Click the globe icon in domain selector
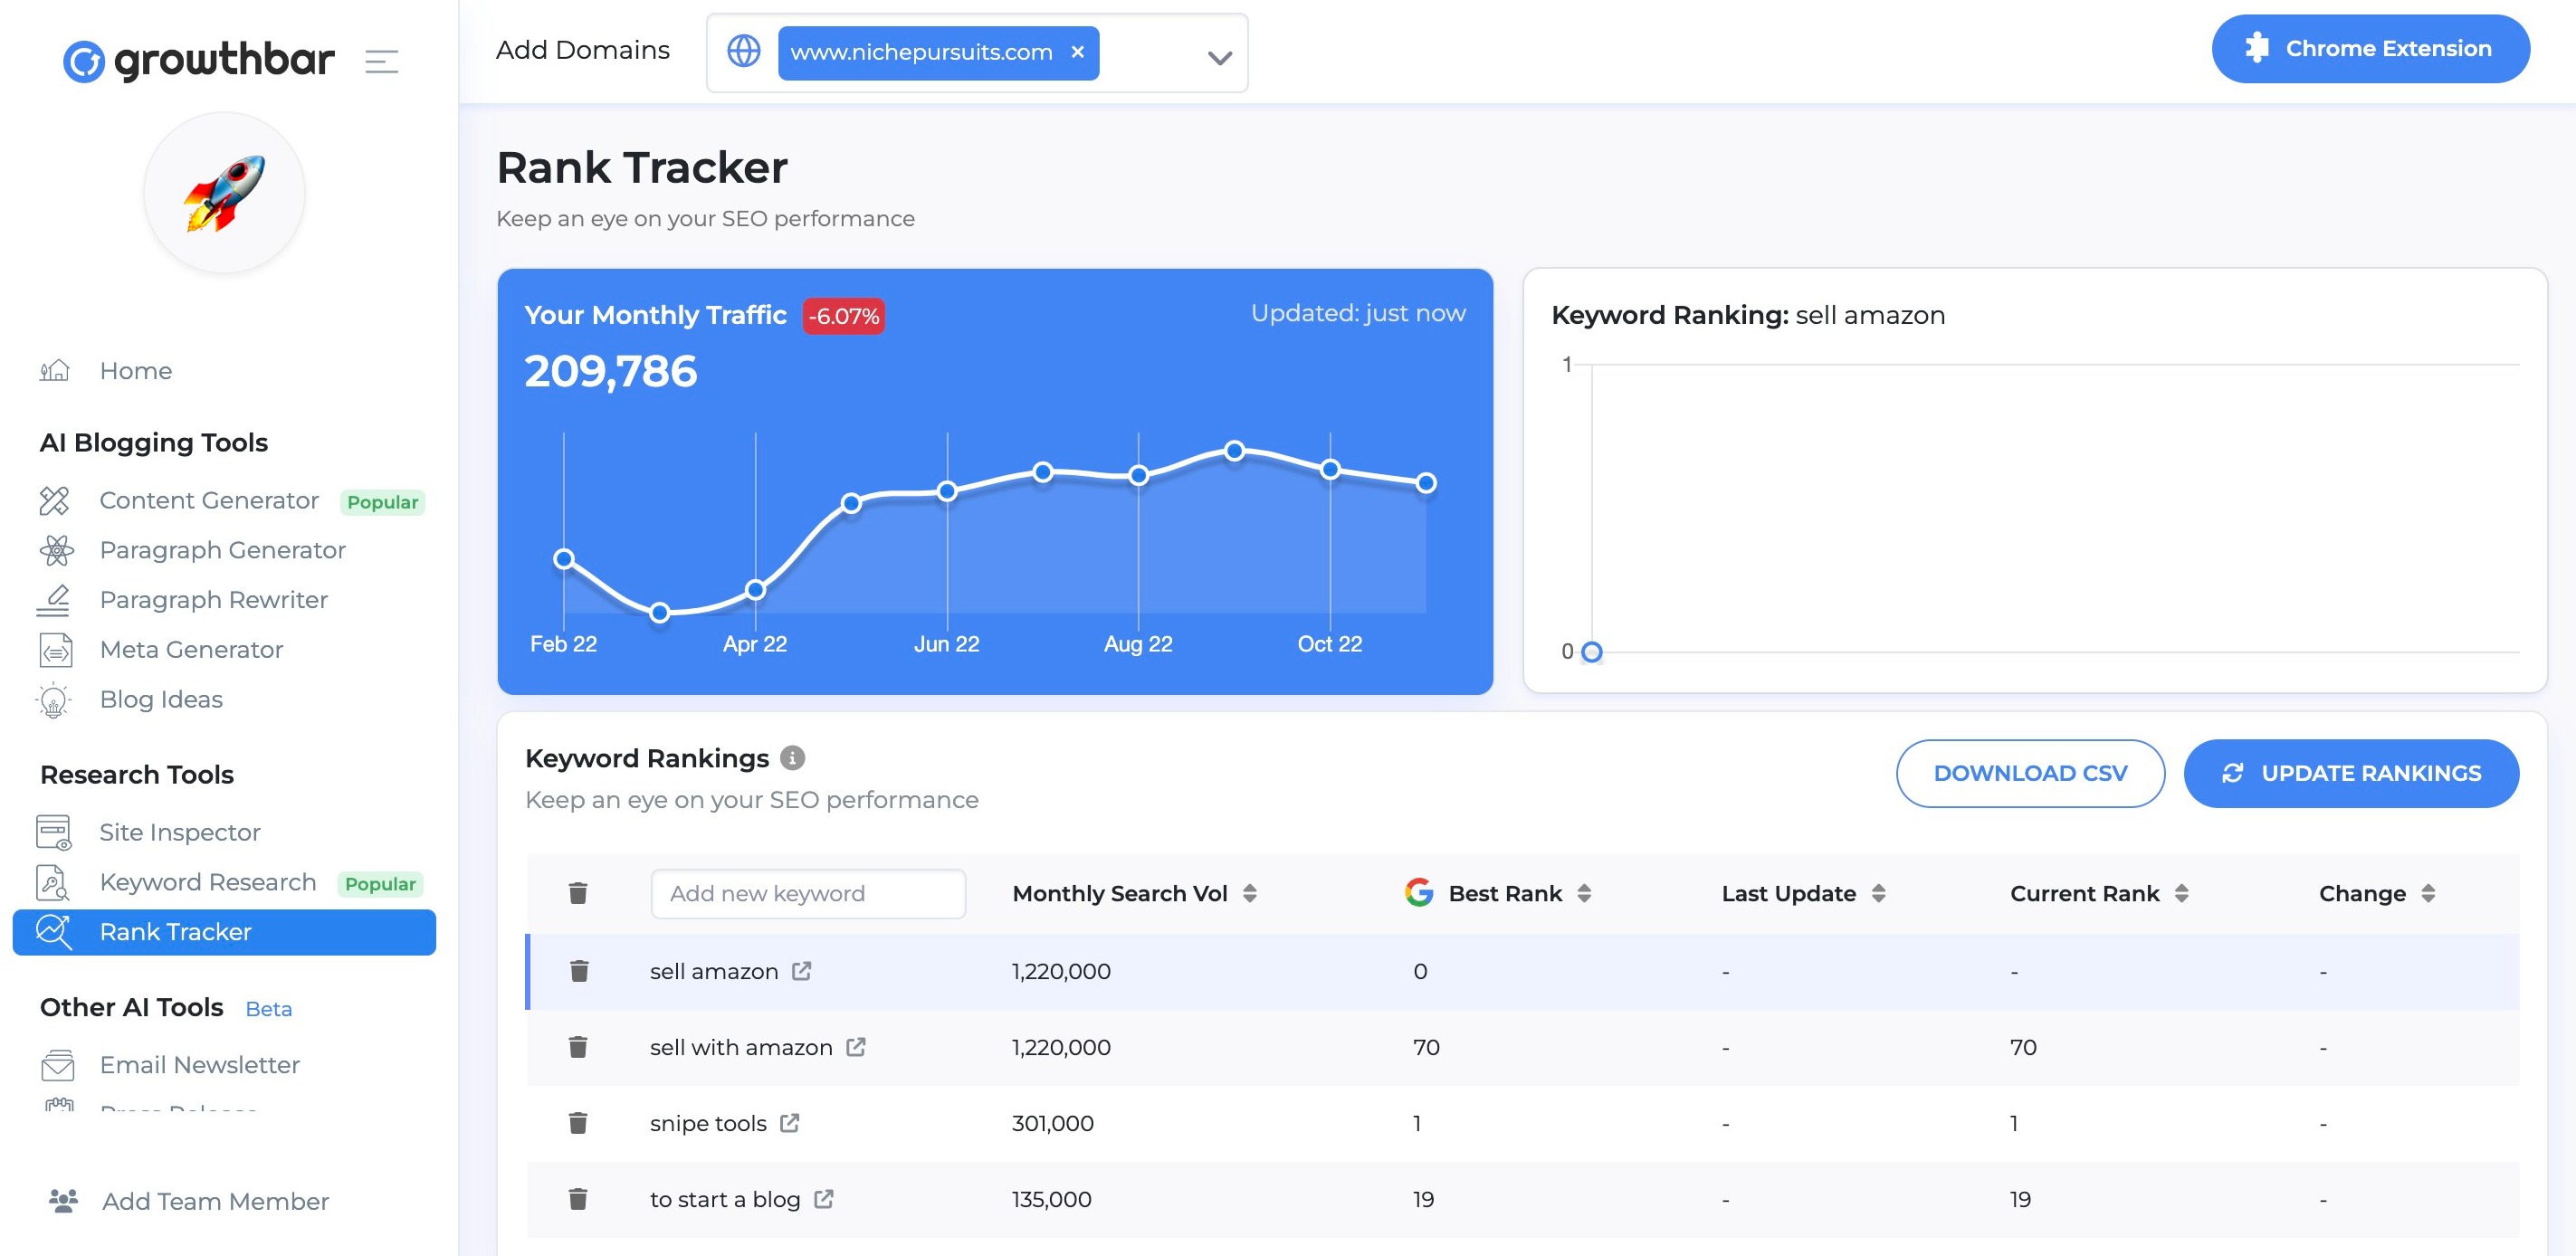This screenshot has width=2576, height=1256. coord(744,51)
